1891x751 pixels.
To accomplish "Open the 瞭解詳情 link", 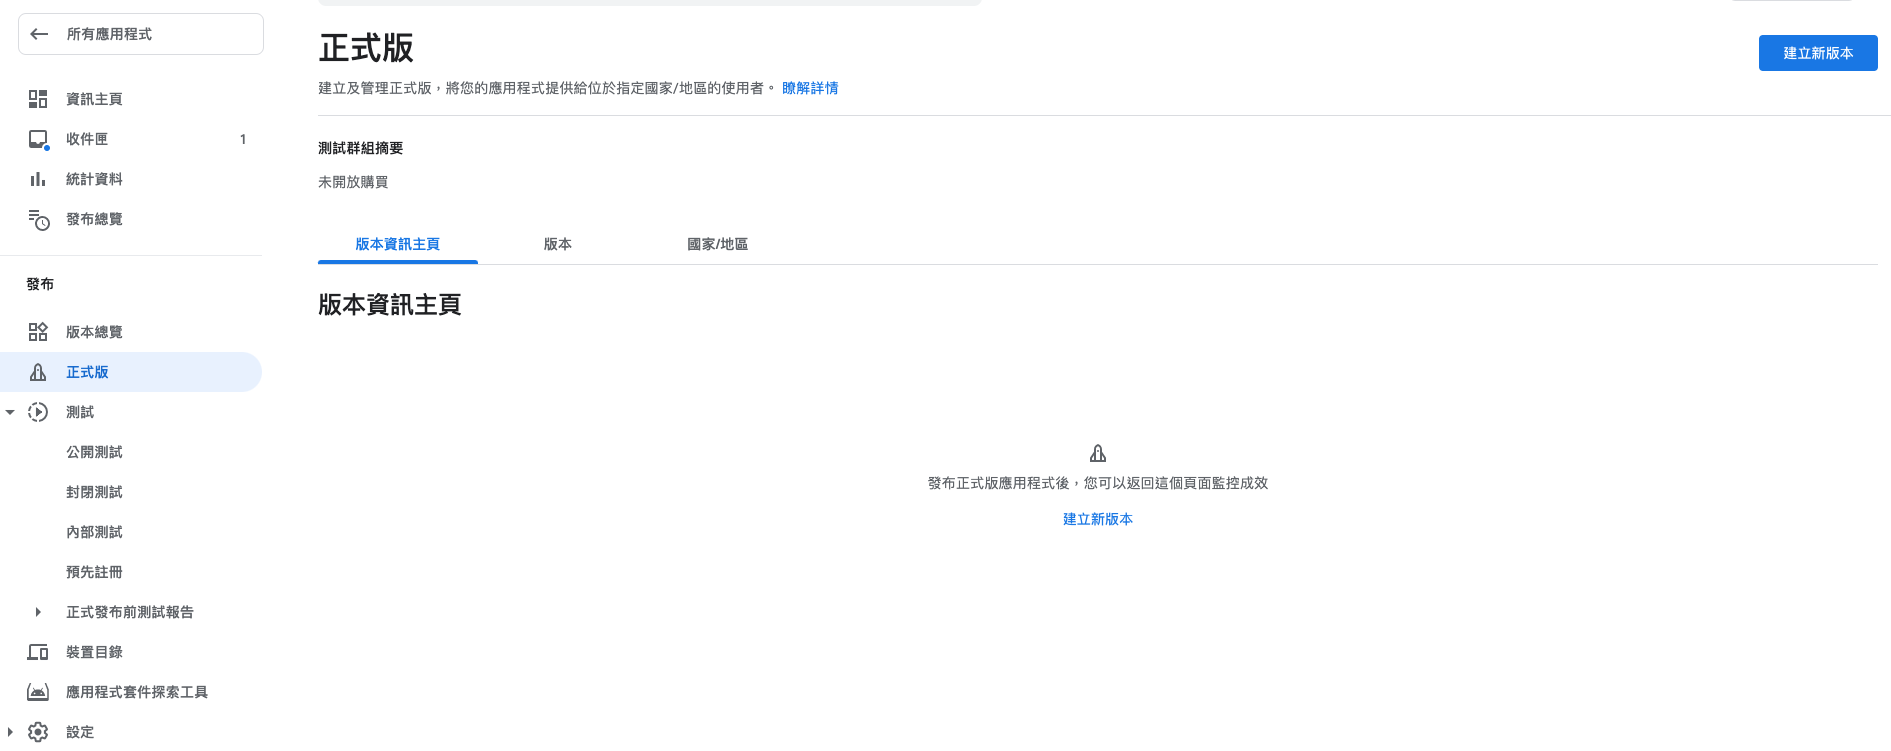I will point(810,88).
